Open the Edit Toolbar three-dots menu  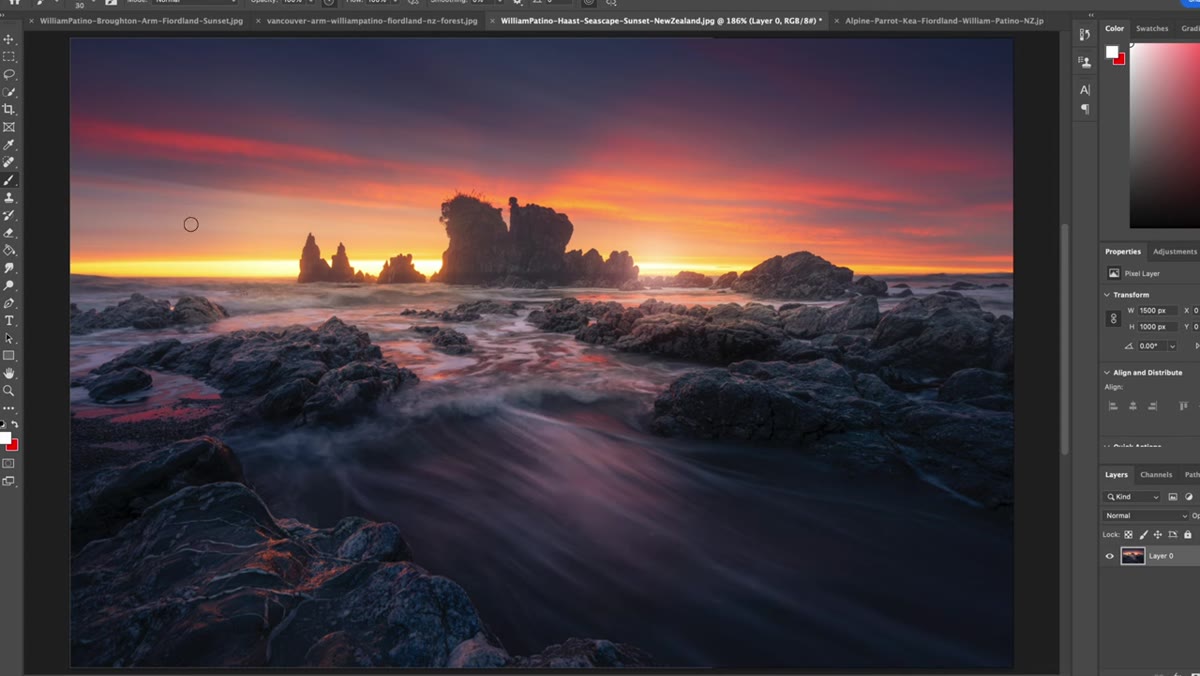[9, 408]
